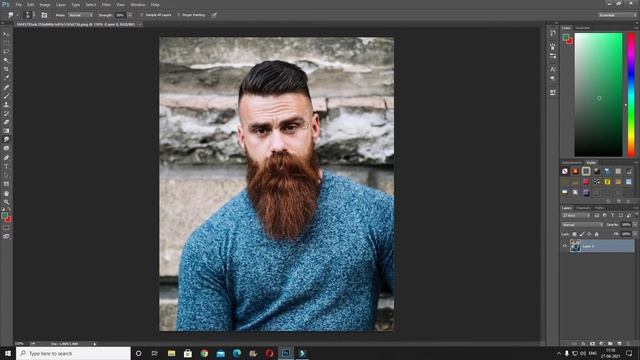
Task: Open the Filter menu
Action: coord(106,4)
